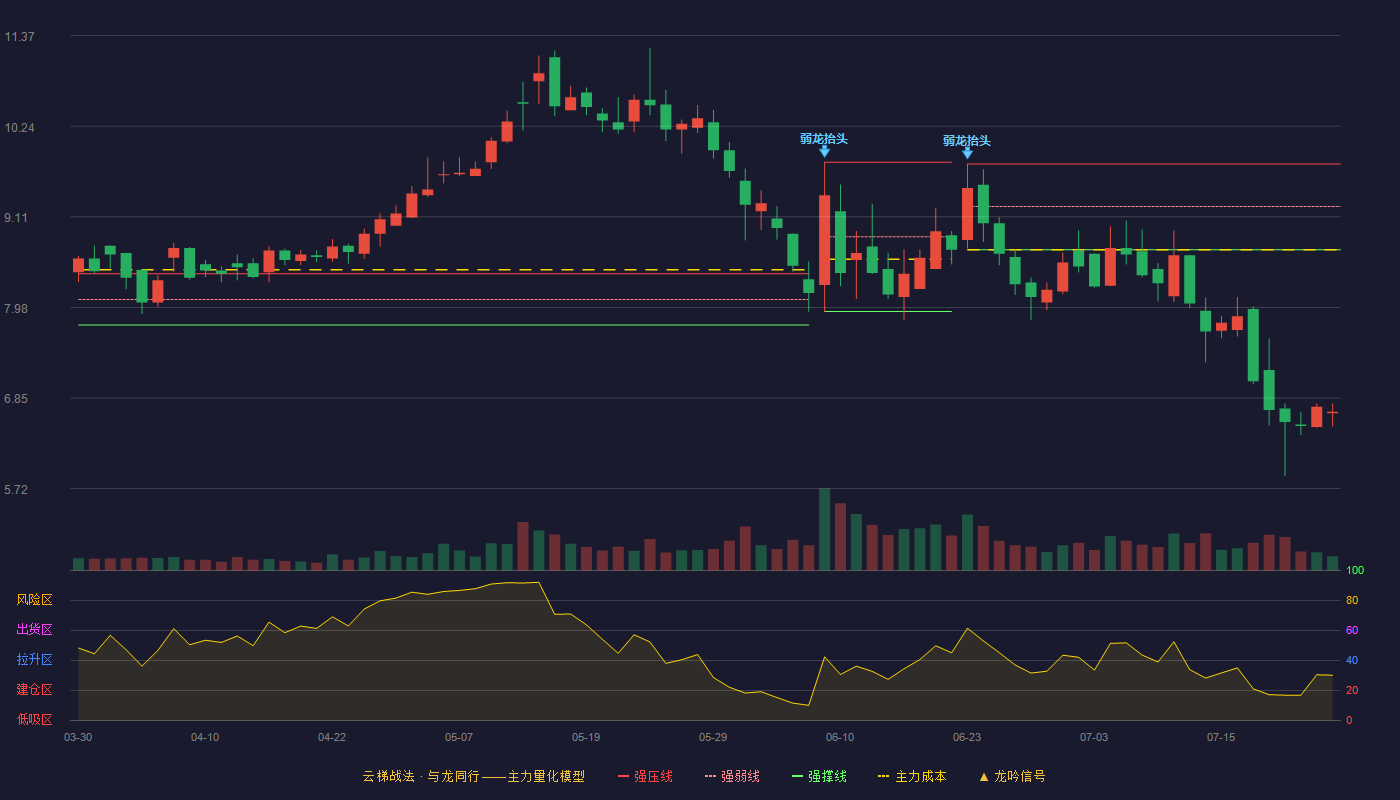Click the 风险区 zone label
1400x800 pixels.
click(x=34, y=600)
